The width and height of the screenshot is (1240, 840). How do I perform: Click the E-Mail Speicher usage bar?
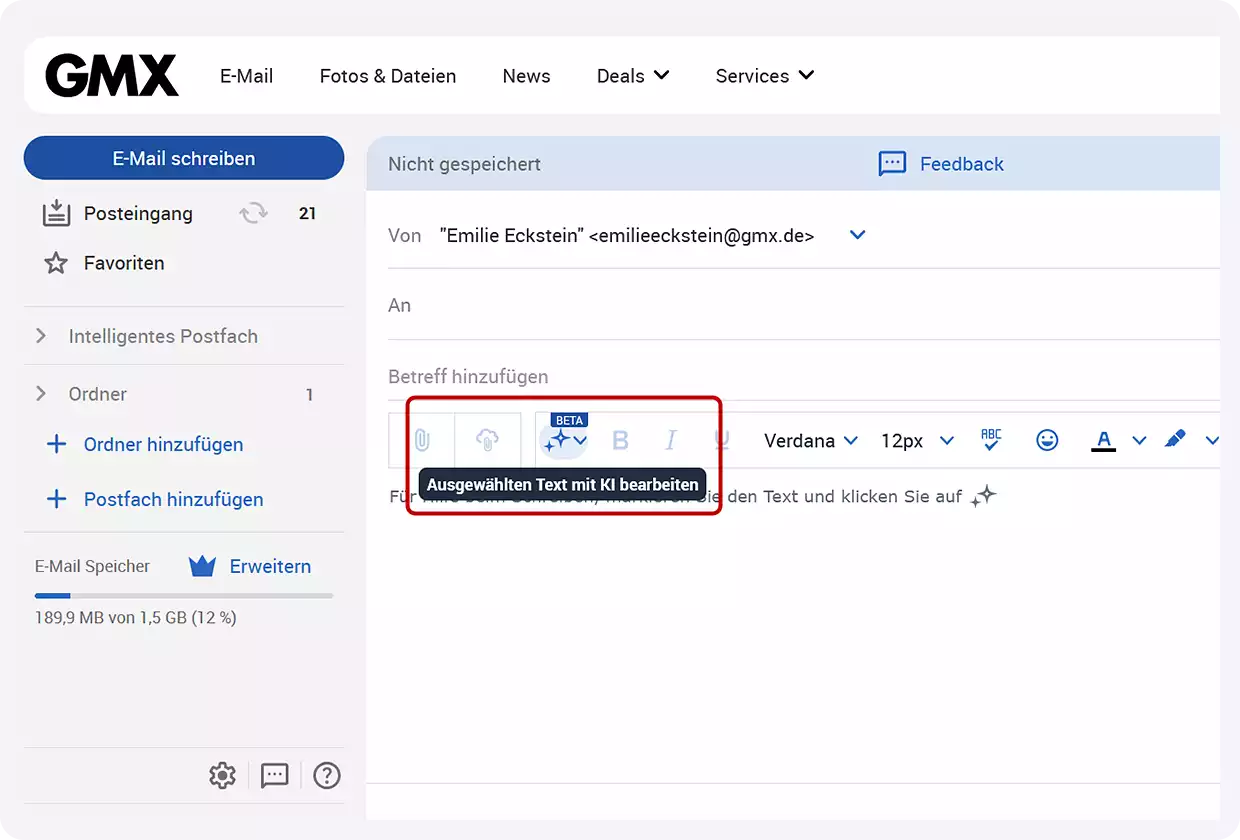[x=184, y=596]
